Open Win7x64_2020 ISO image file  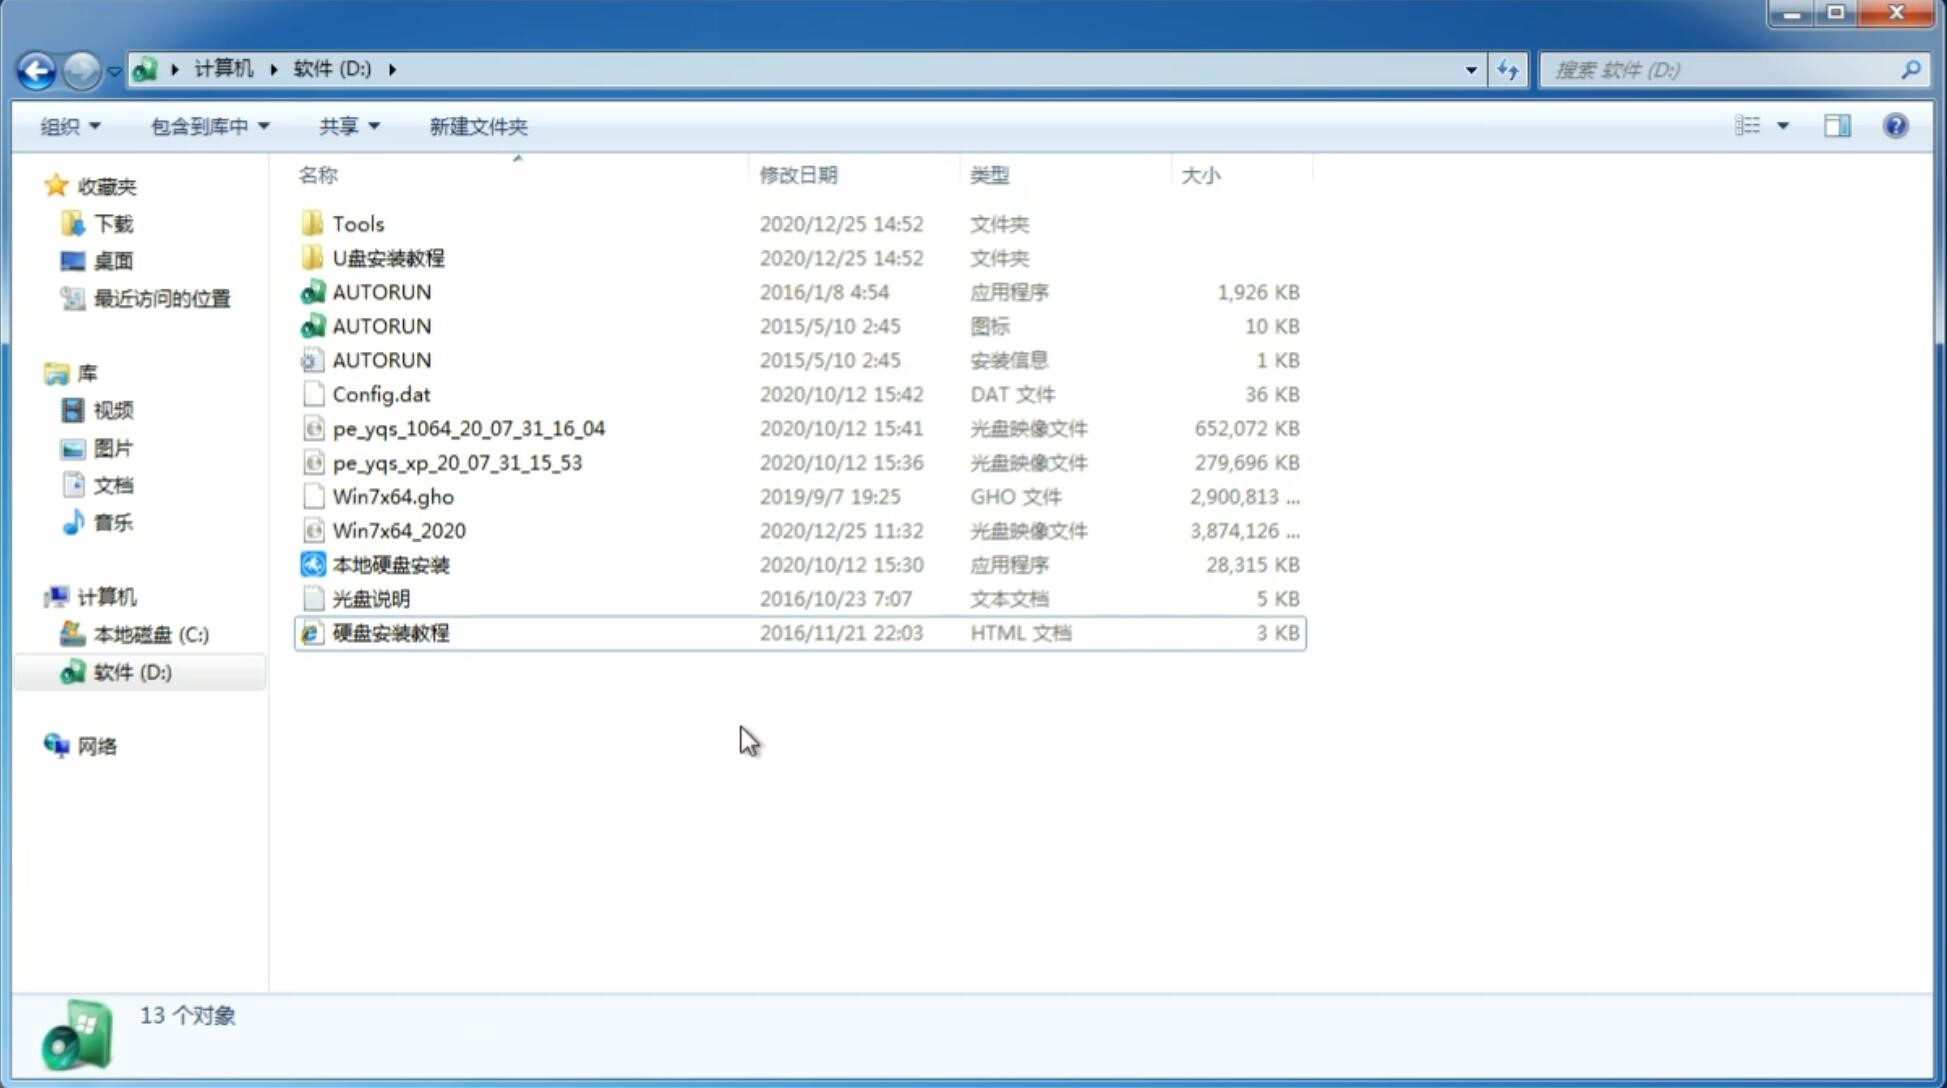(398, 531)
